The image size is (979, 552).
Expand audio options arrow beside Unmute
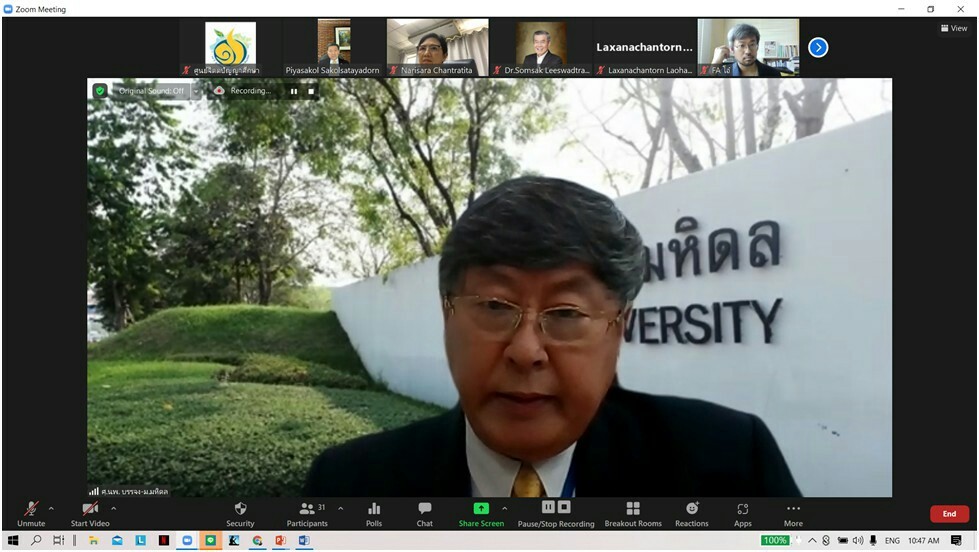52,508
